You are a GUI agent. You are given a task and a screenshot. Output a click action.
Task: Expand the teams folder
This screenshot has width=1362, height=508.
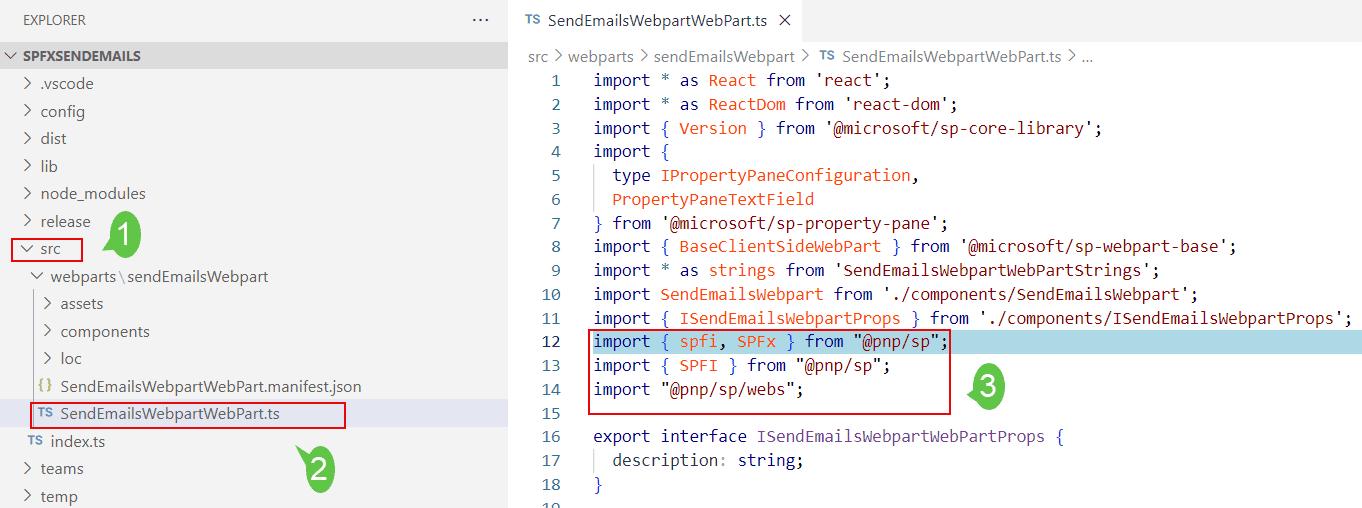click(28, 469)
